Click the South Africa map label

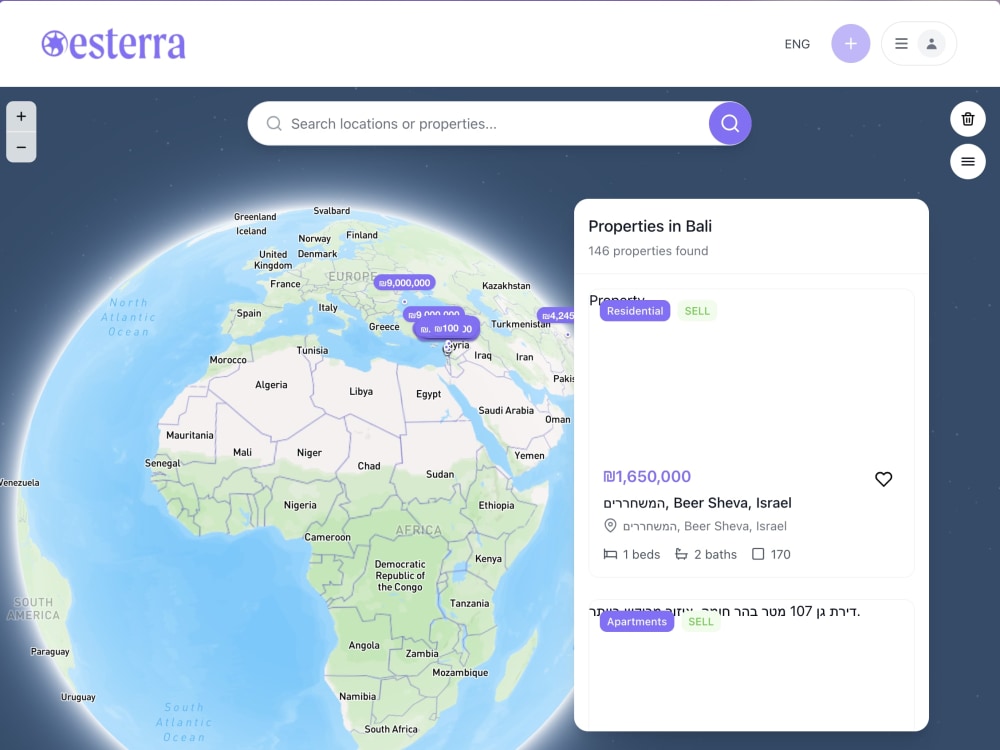391,729
